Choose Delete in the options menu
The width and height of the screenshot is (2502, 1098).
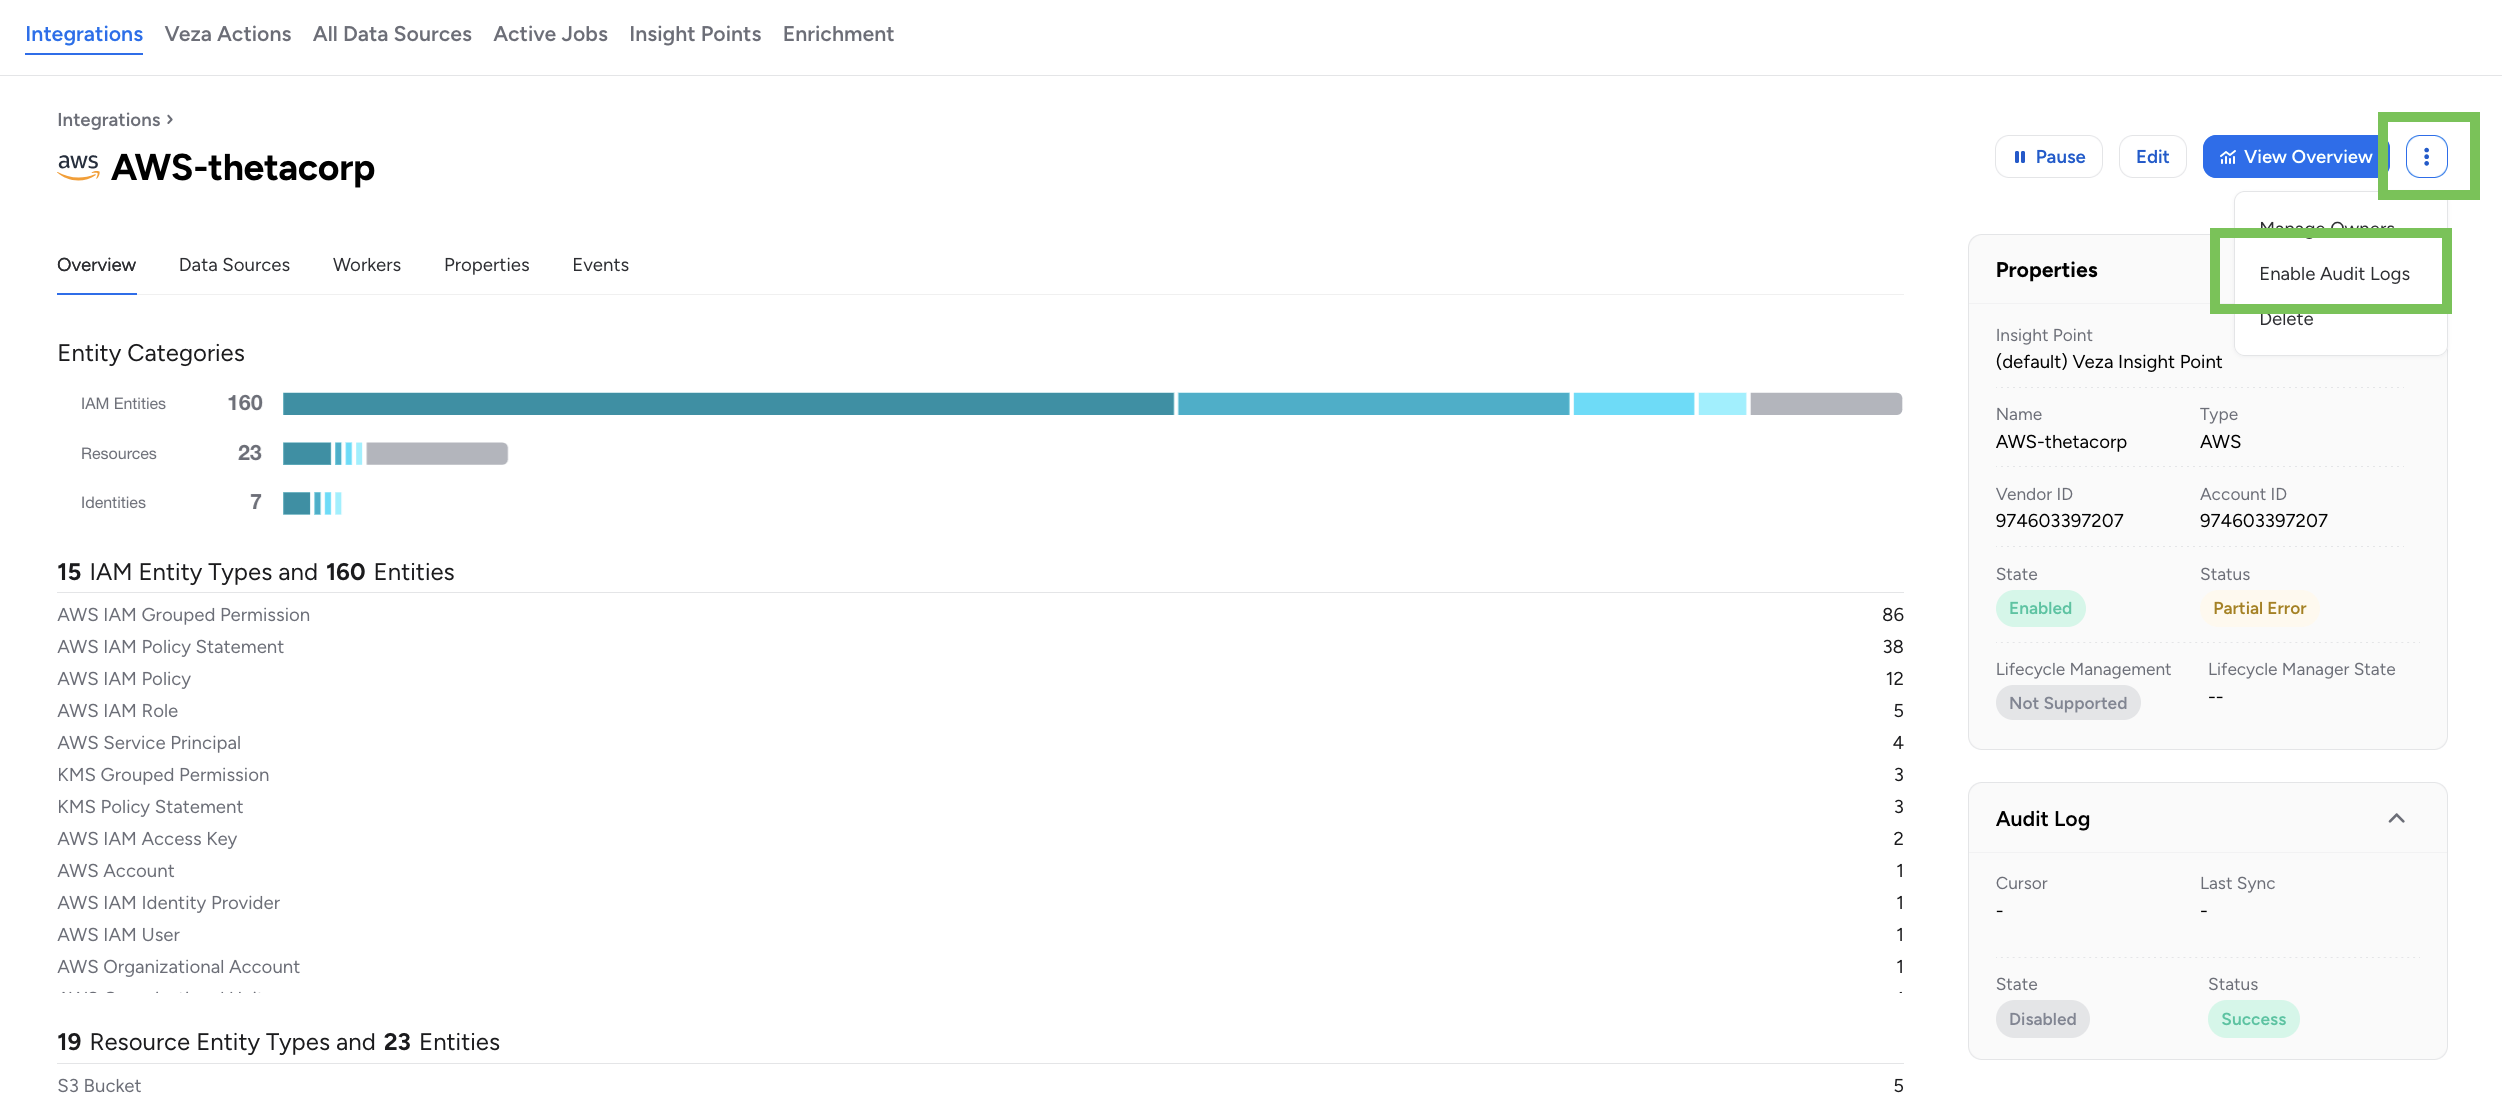(2286, 318)
